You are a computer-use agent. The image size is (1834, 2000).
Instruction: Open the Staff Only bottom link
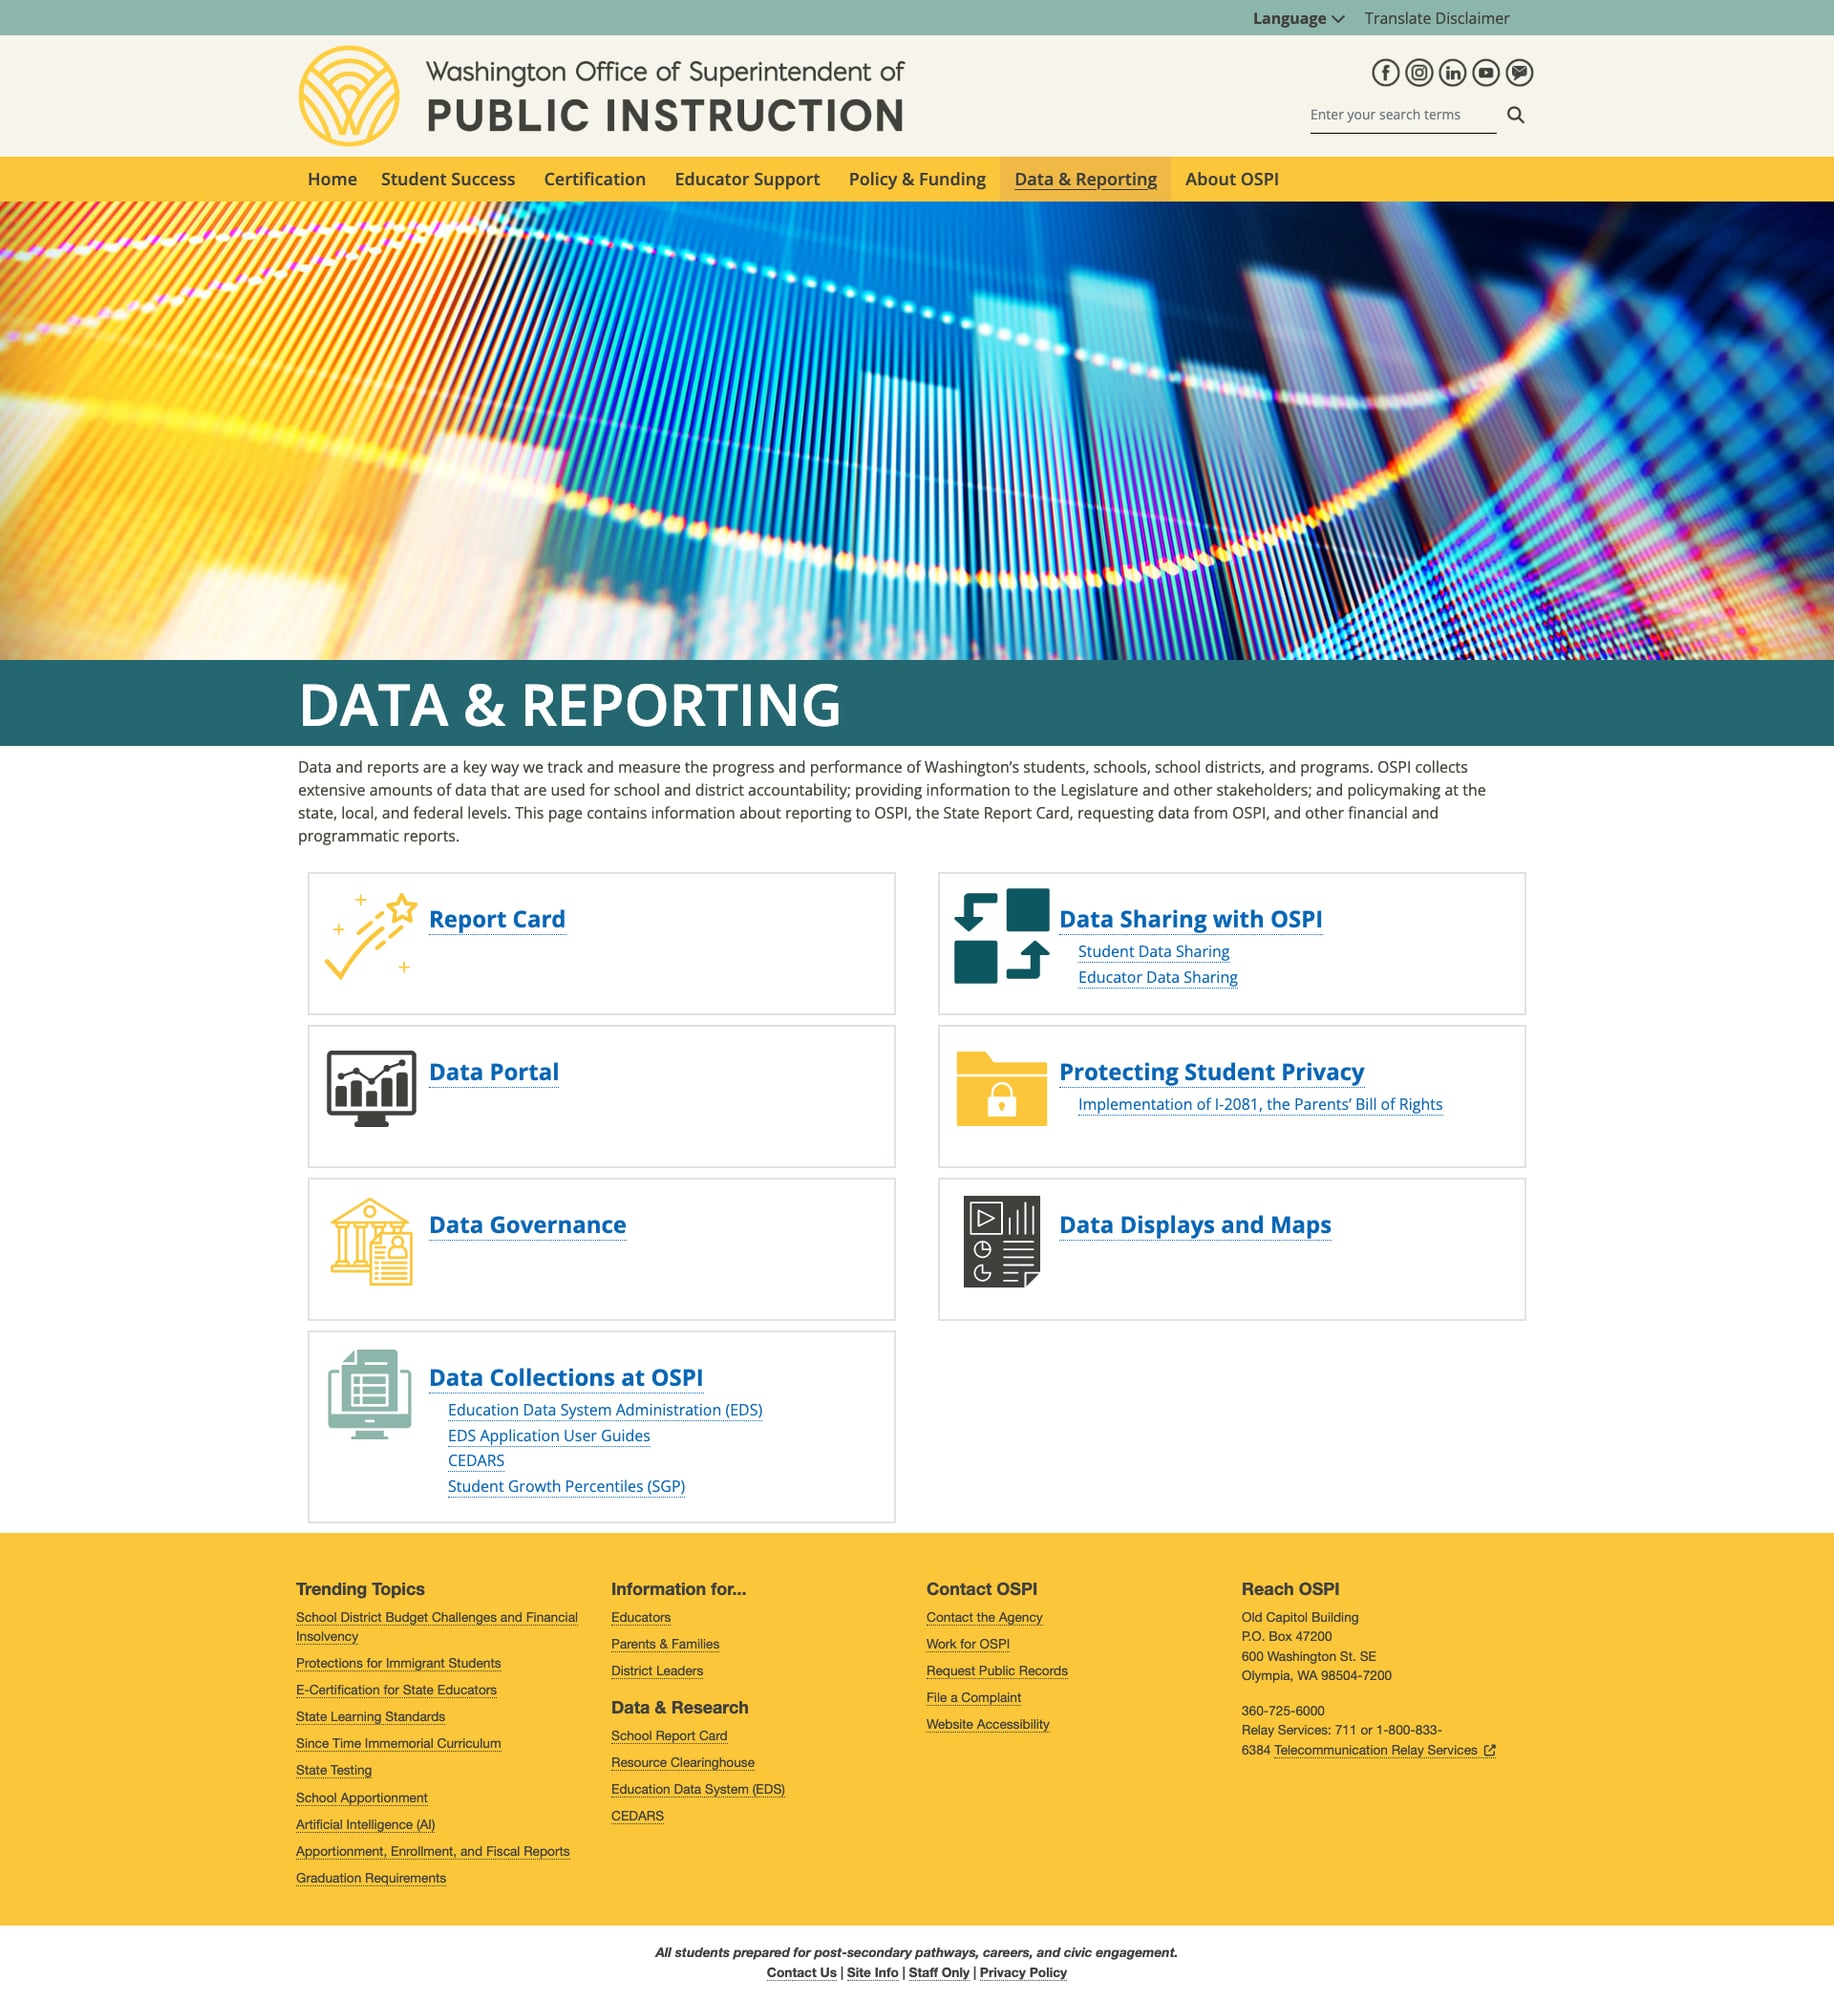(939, 1973)
